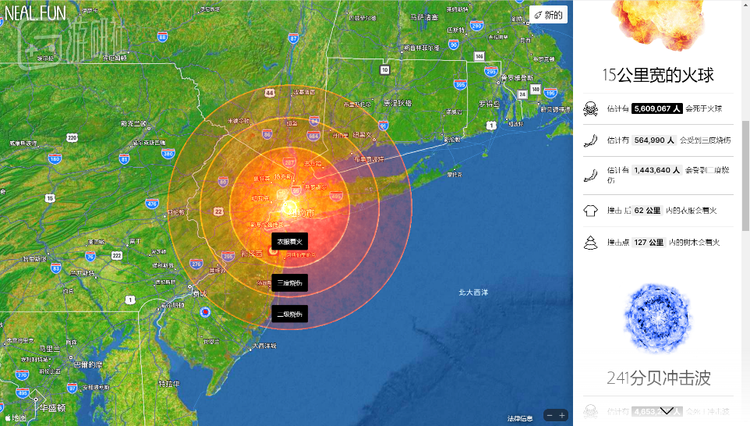Click the results panel vertical scrollbar
The image size is (750, 426).
click(x=745, y=175)
